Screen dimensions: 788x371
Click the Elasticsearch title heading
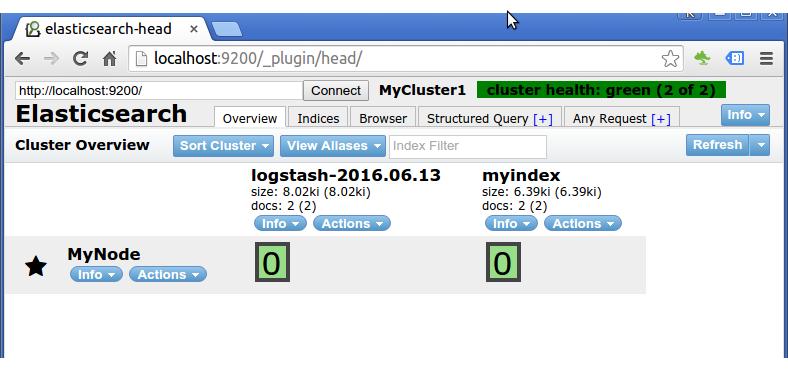[101, 114]
